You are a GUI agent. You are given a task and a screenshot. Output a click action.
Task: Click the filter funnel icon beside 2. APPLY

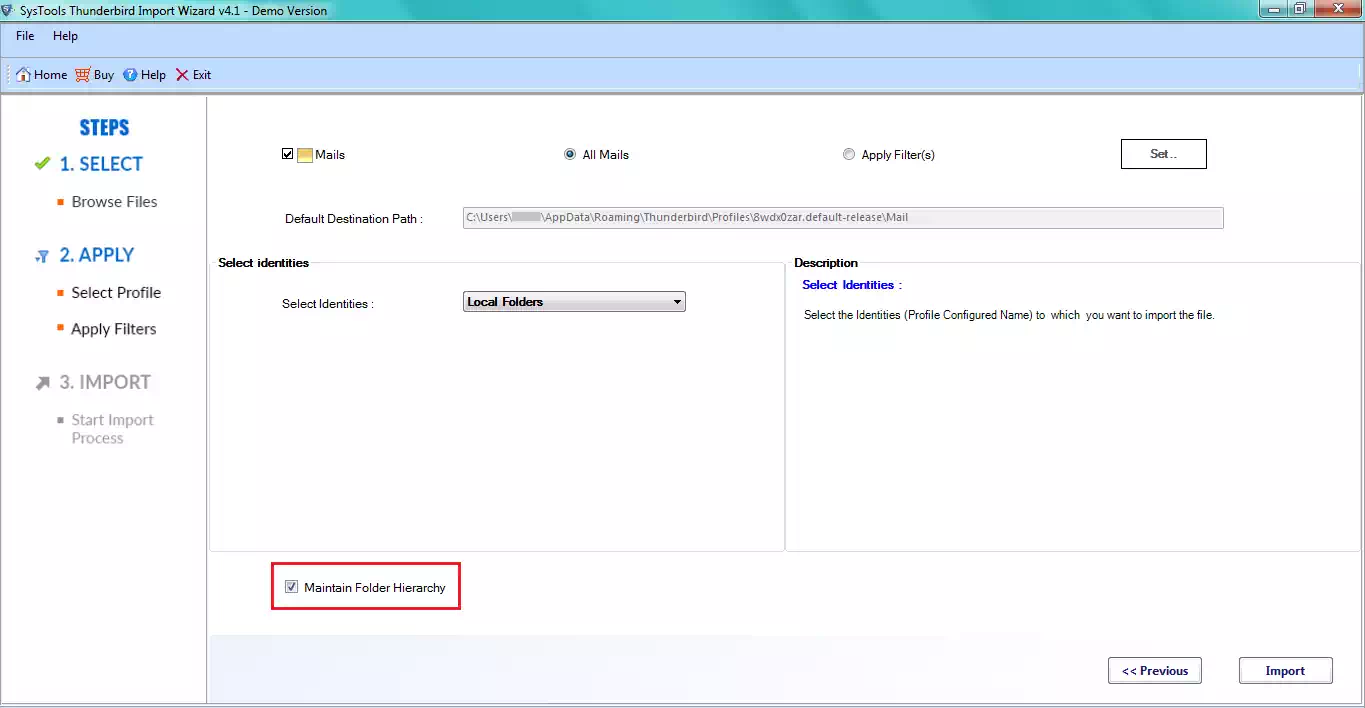42,256
